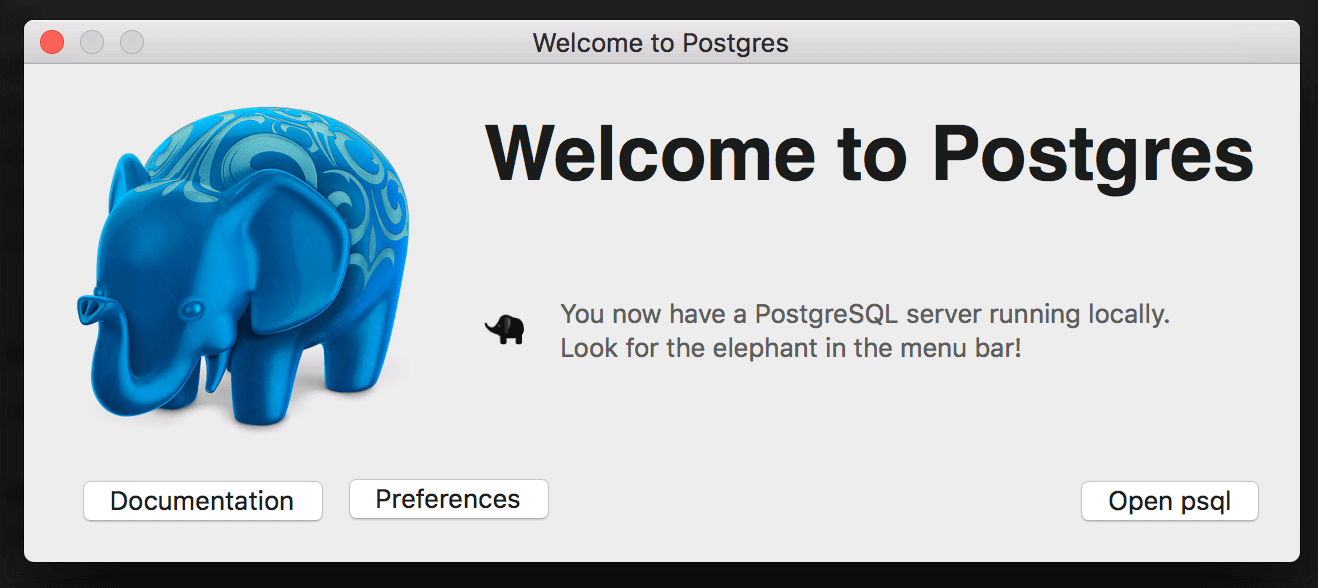
Task: Open the Documentation button
Action: pyautogui.click(x=203, y=501)
